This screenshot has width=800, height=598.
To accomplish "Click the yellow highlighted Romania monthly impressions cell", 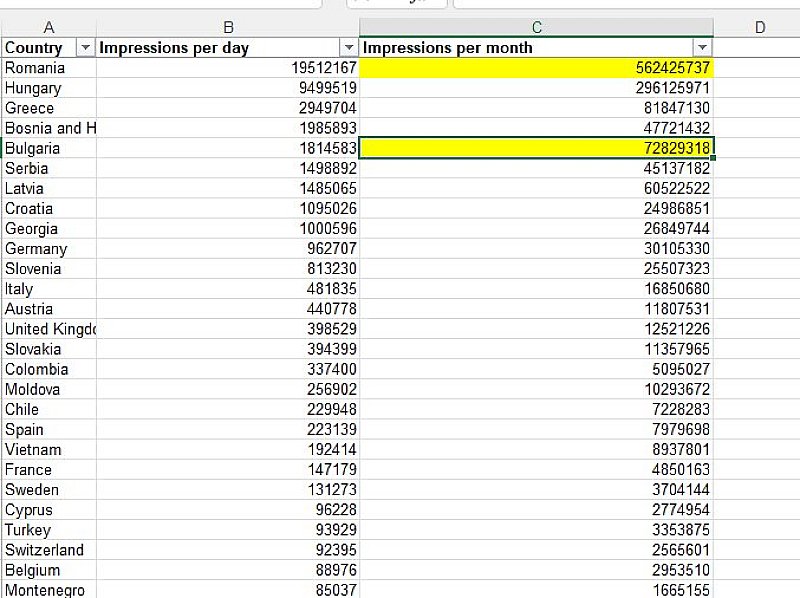I will point(536,68).
